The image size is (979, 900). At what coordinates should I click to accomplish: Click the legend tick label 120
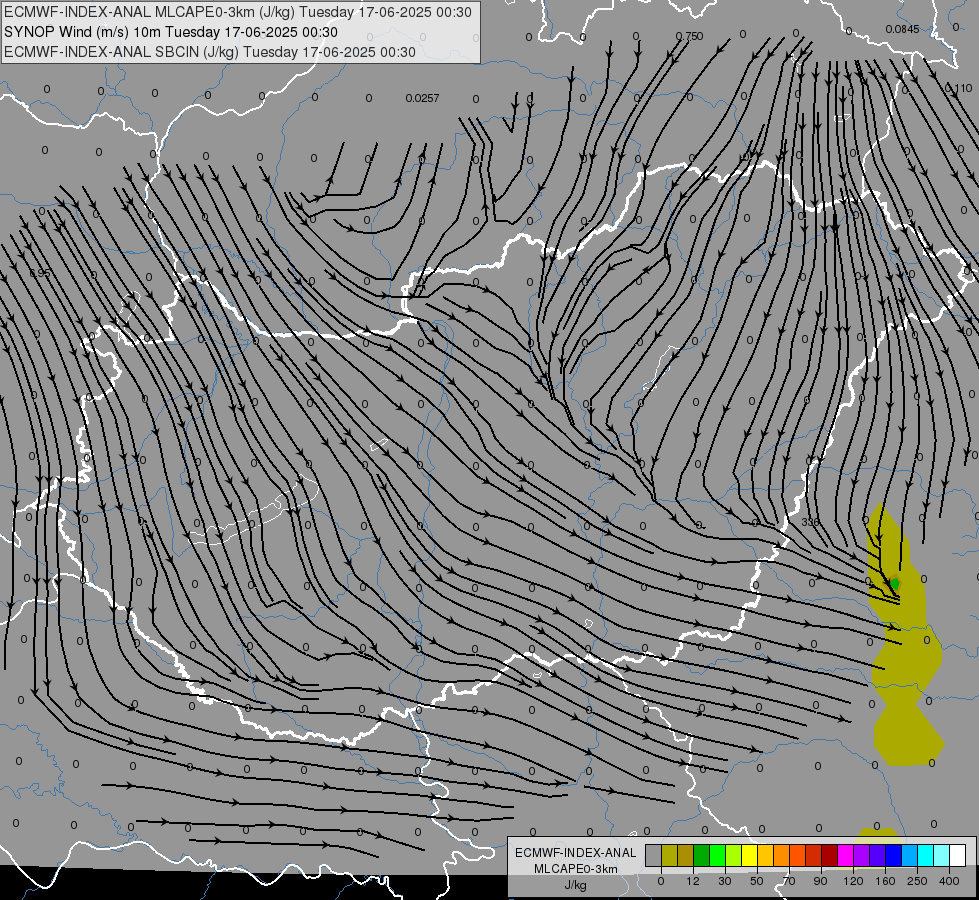[x=854, y=881]
